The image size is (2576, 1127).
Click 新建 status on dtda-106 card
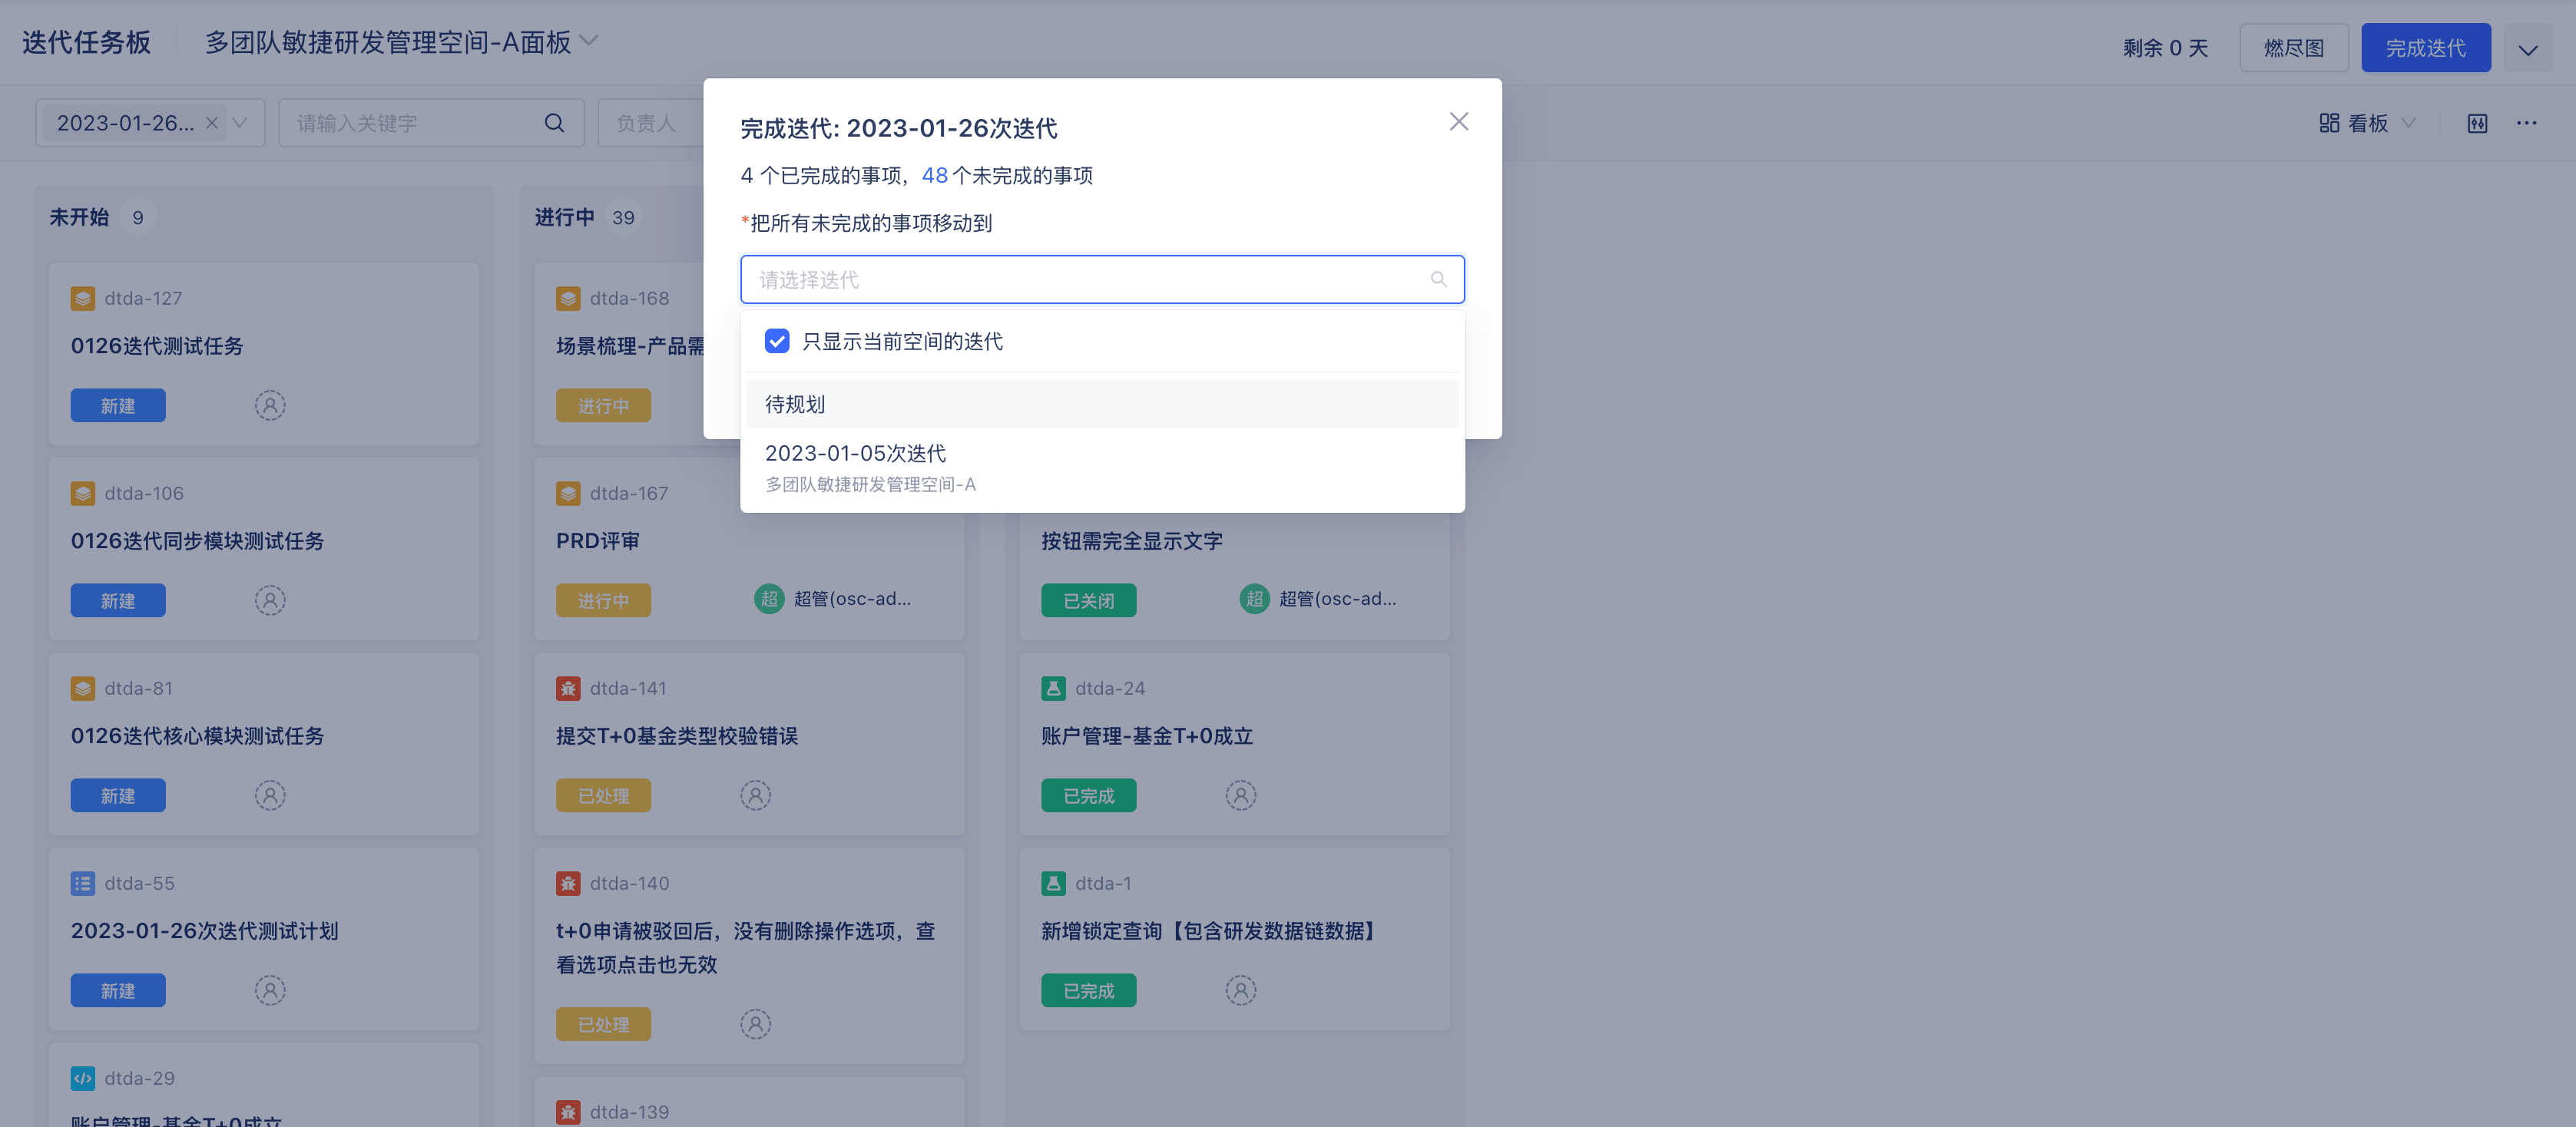118,600
